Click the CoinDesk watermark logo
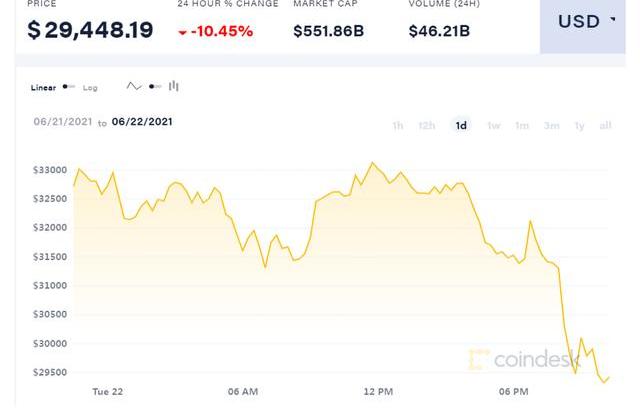Screen dimensions: 640x419 click(515, 357)
